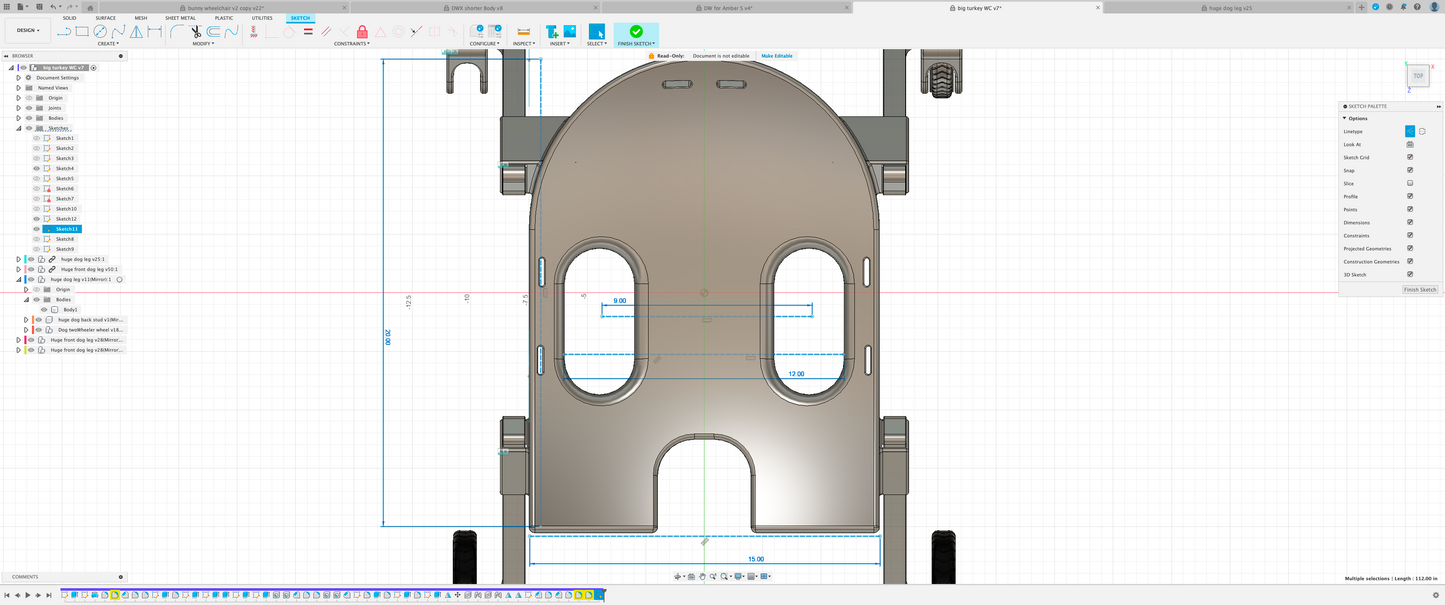Open the DESIGN workspace dropdown
1445x605 pixels.
pos(27,30)
